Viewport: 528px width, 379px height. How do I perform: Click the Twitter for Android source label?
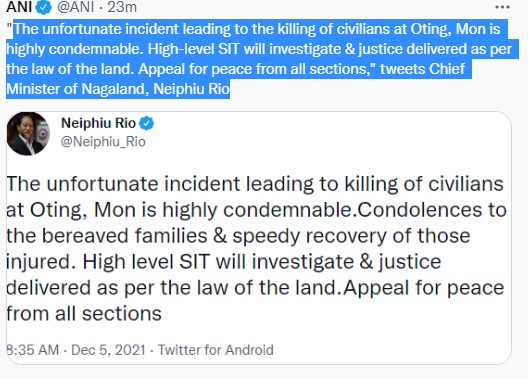coord(216,350)
